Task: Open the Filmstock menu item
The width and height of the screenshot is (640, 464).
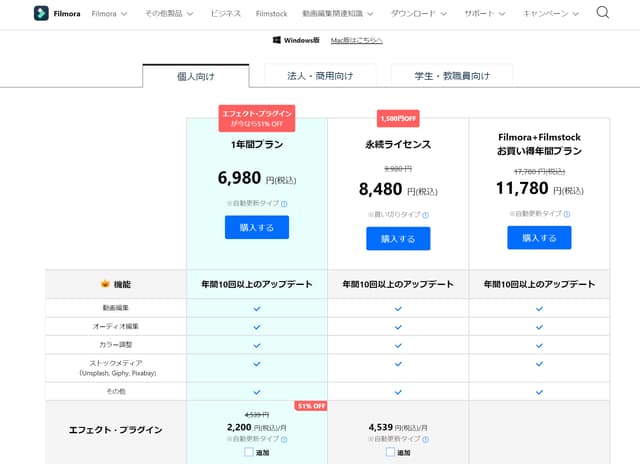Action: pos(271,13)
